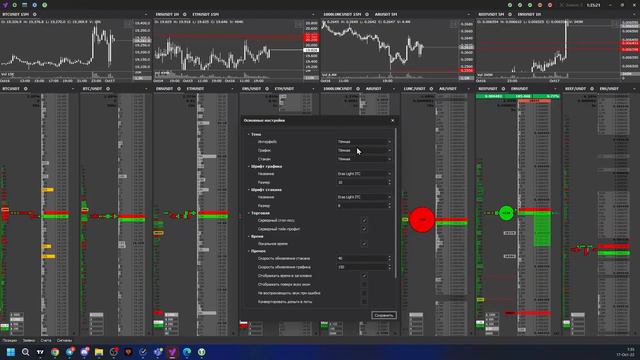Toggle Локальное время checkbox
The height and width of the screenshot is (360, 640).
pyautogui.click(x=364, y=244)
